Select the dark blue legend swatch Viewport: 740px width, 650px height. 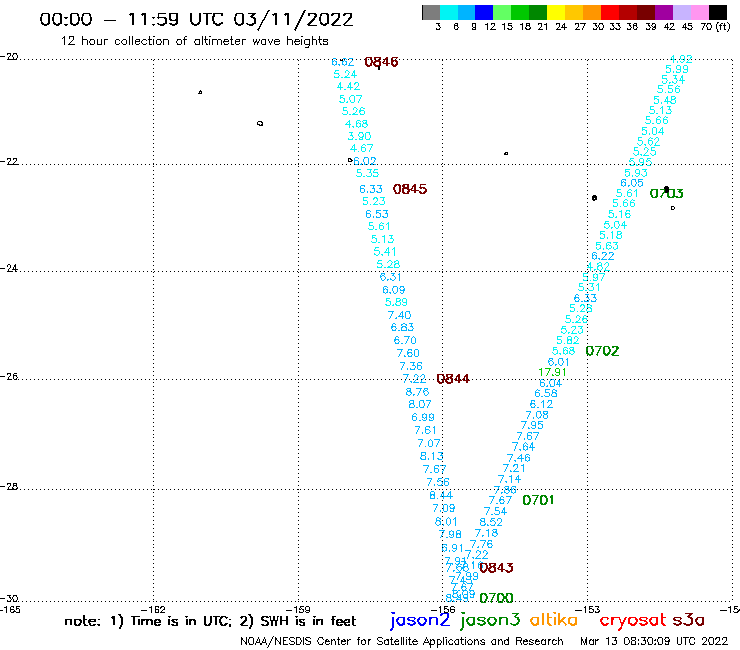pyautogui.click(x=484, y=12)
